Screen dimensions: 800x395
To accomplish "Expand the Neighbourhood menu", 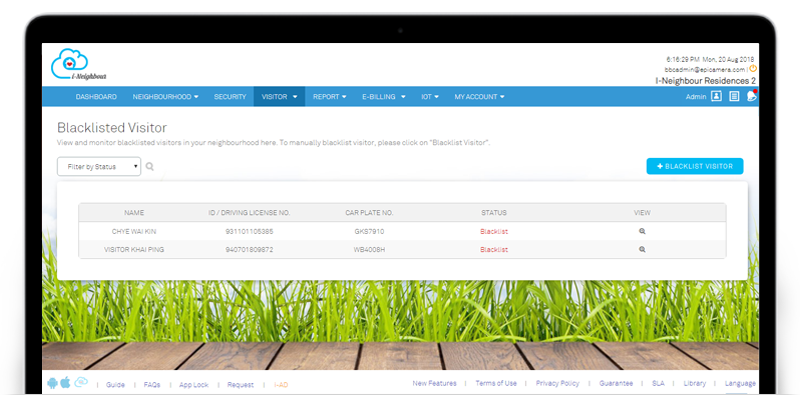I will tap(165, 96).
